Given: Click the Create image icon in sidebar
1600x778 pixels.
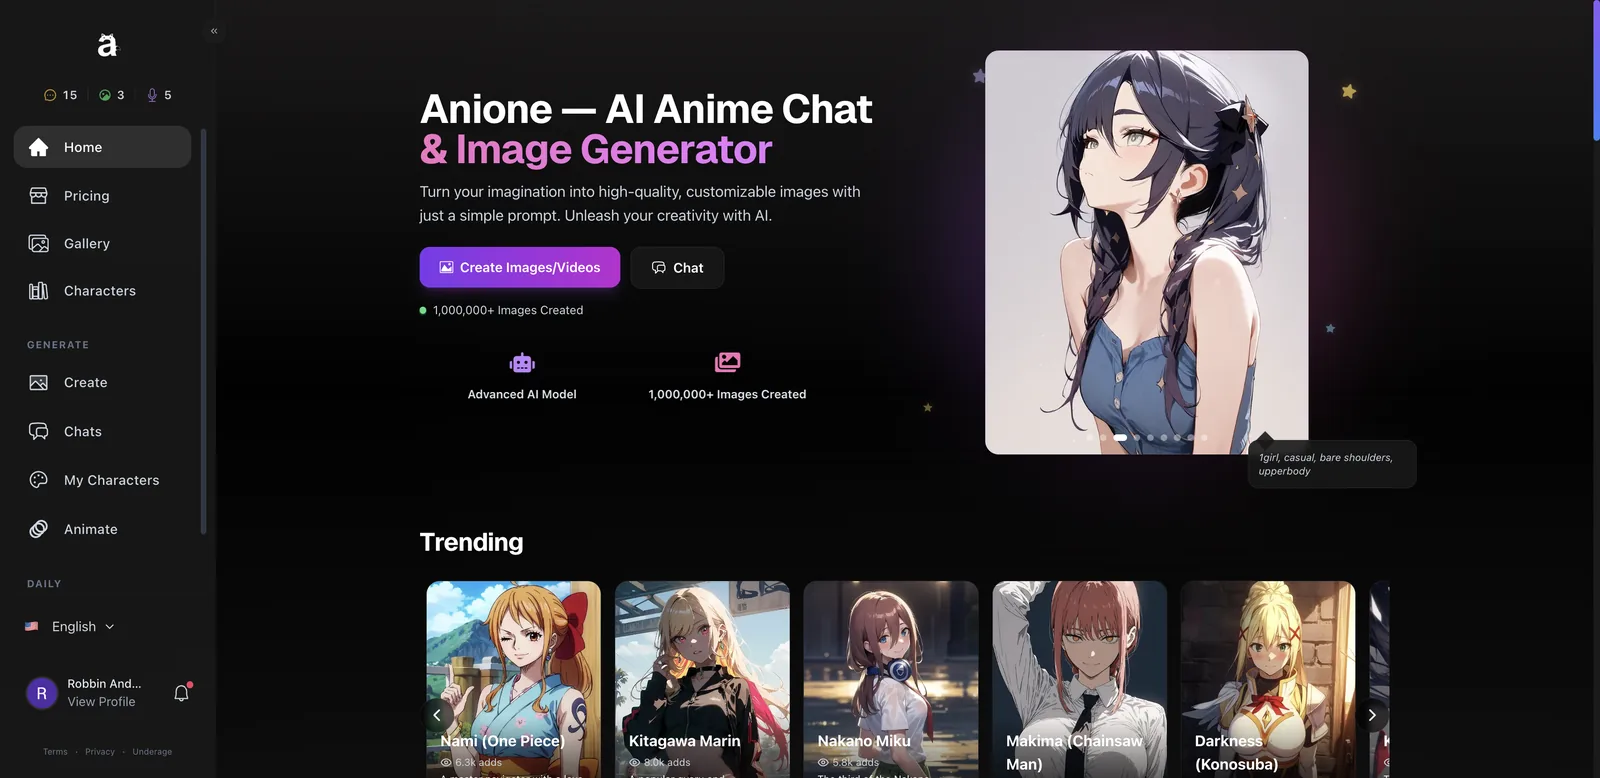Looking at the screenshot, I should coord(39,383).
